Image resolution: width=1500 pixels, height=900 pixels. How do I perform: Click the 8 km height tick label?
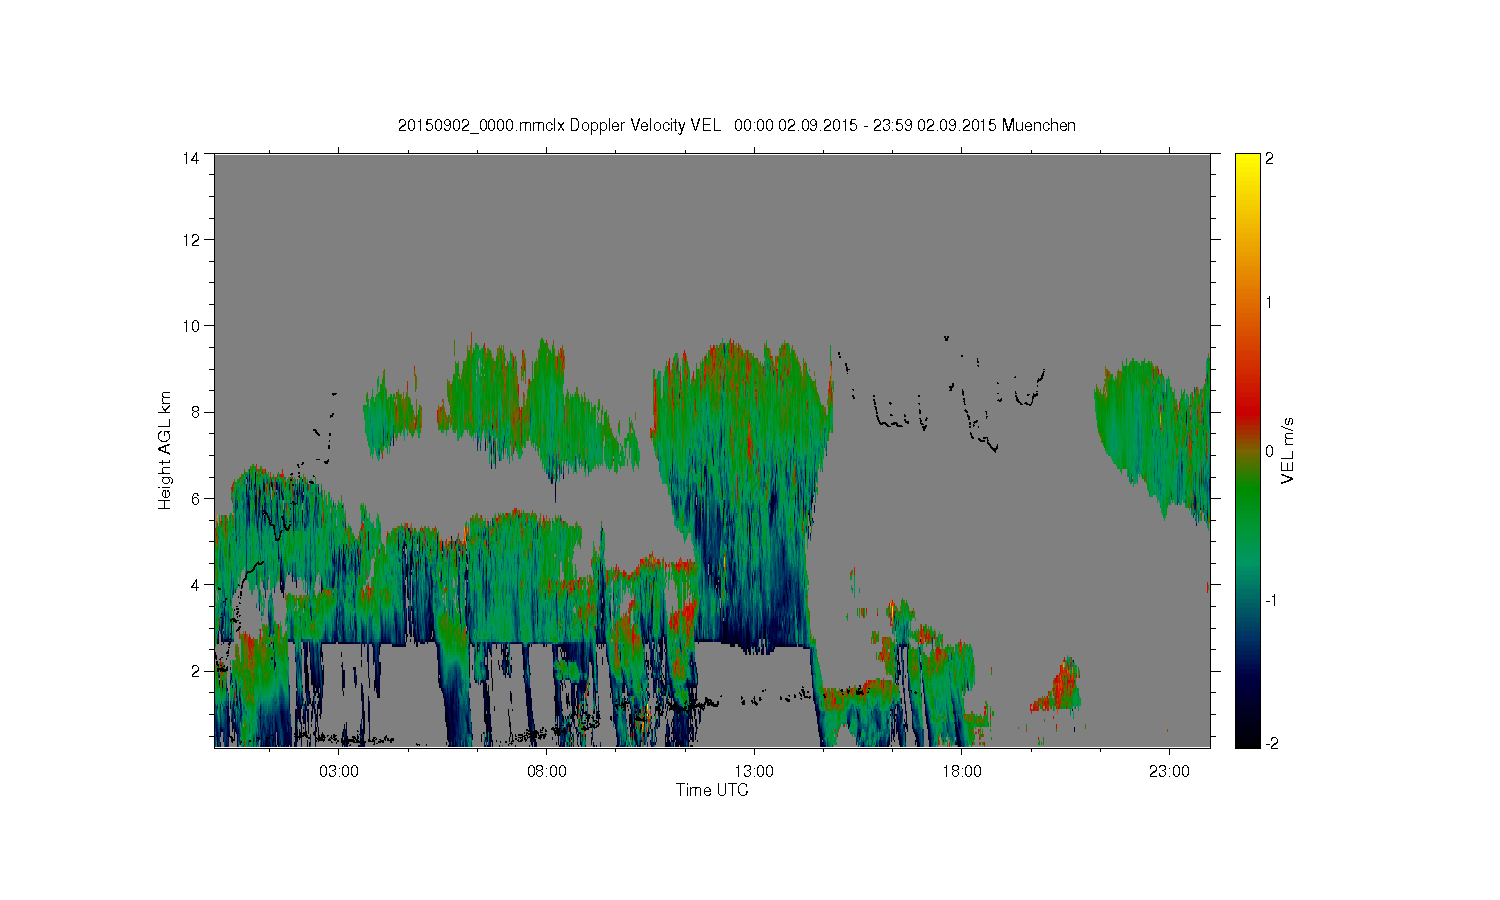click(x=195, y=412)
